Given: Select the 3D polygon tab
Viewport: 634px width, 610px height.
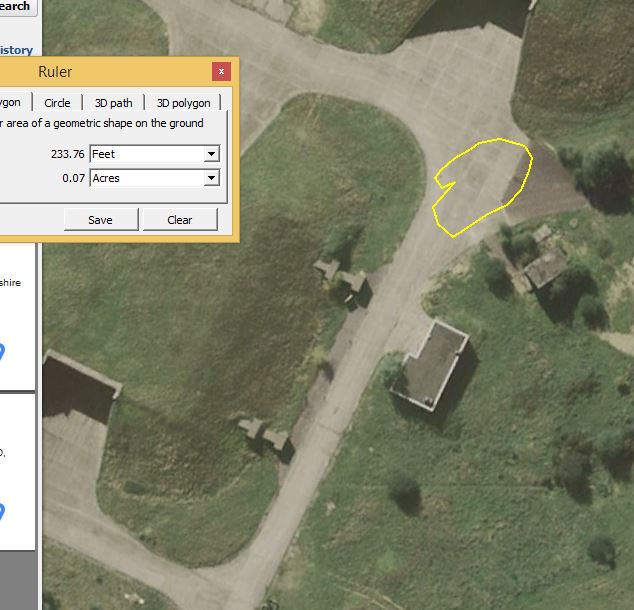Looking at the screenshot, I should (x=183, y=103).
